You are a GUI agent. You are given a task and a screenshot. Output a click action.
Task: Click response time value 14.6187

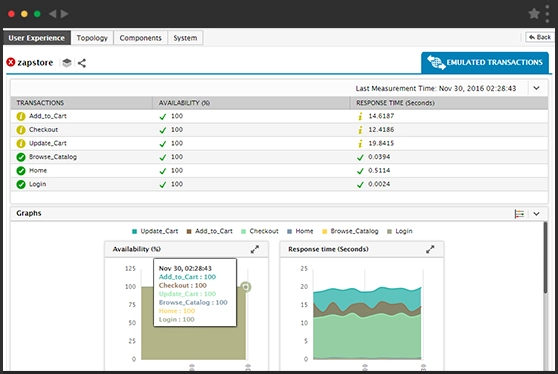pos(381,116)
